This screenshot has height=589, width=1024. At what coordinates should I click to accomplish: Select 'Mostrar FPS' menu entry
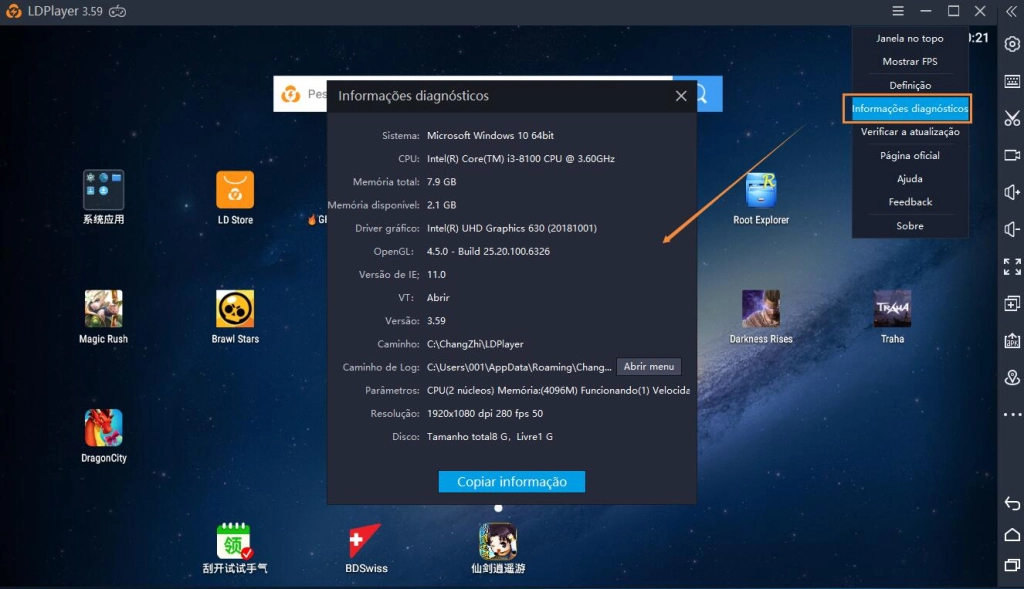coord(910,61)
